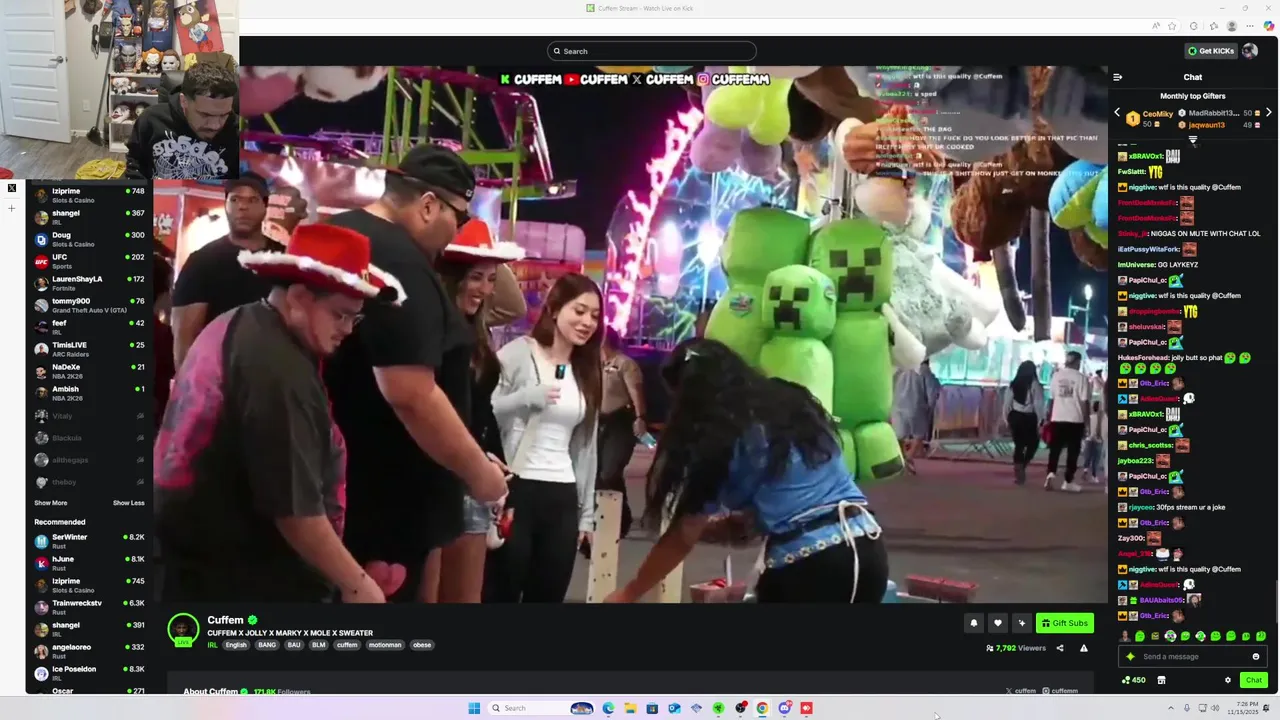Click the Windows taskbar search box
1280x720 pixels.
point(541,708)
